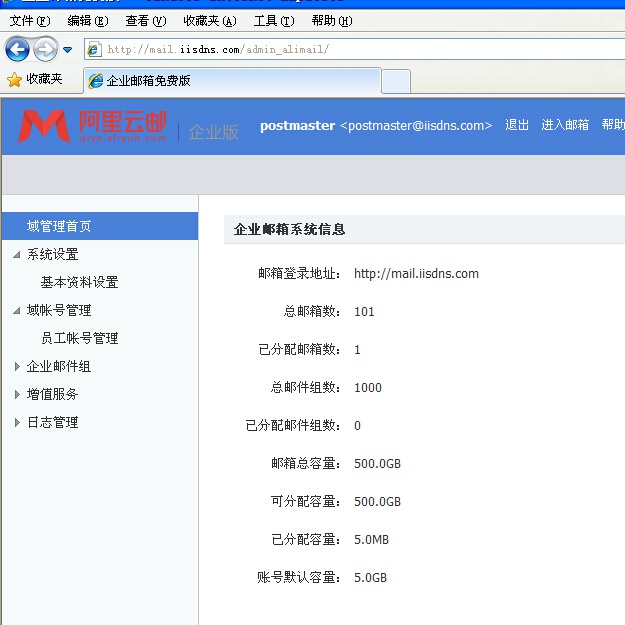
Task: Select 员工帐号管理 in the sidebar
Action: tap(79, 339)
